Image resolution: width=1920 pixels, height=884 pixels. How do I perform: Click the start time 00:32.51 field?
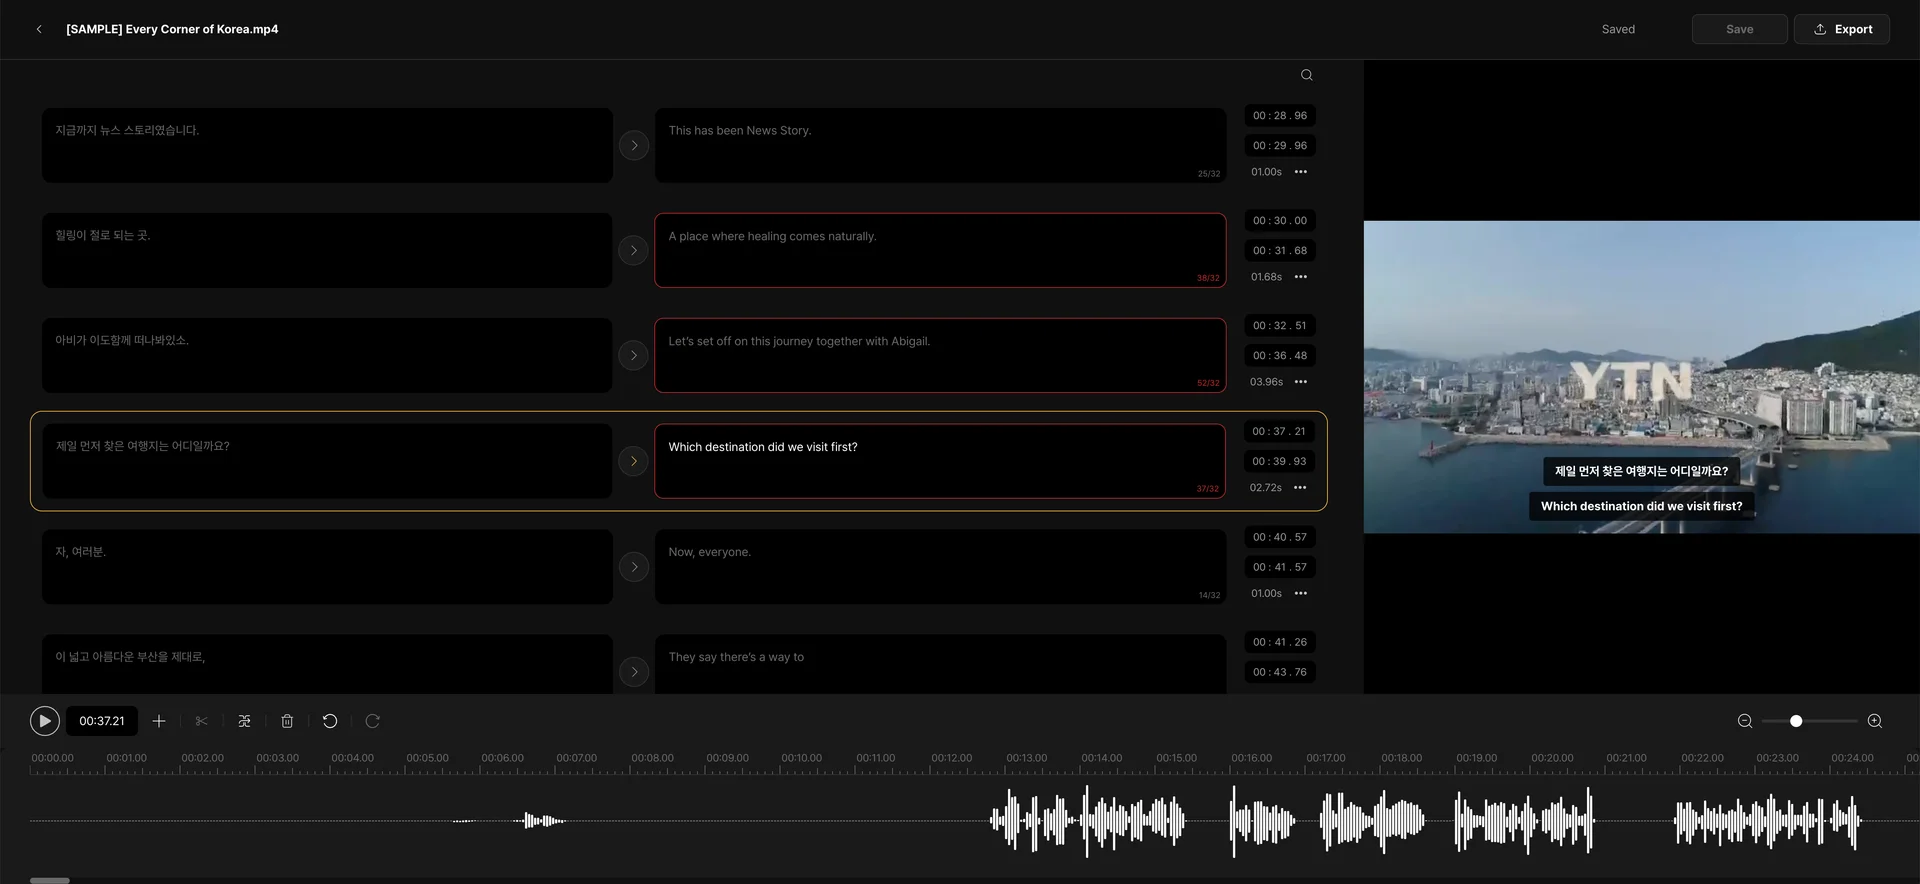tap(1279, 326)
